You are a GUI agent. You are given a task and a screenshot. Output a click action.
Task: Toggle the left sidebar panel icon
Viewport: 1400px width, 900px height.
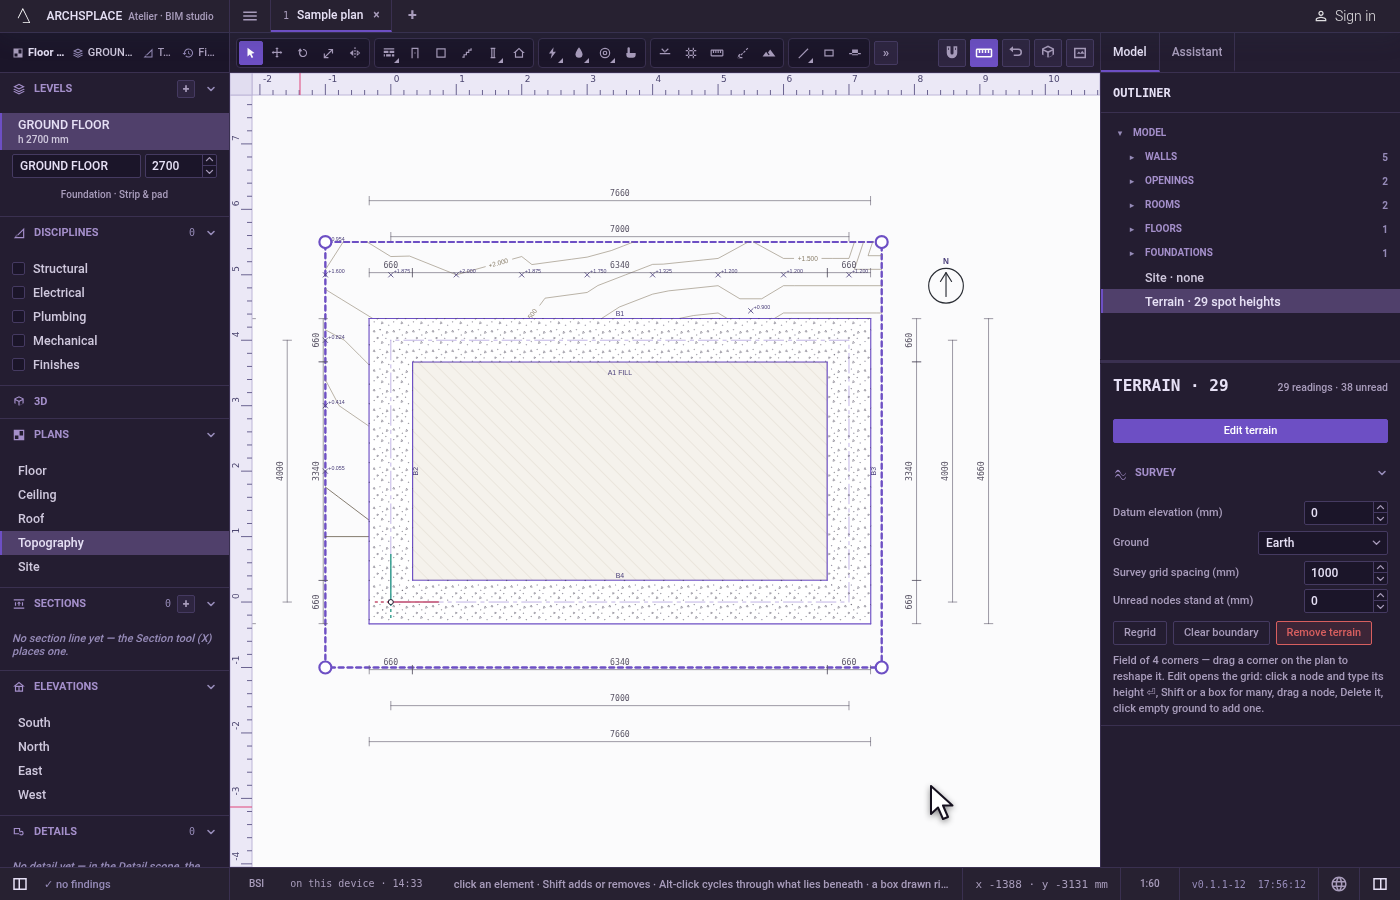(20, 884)
